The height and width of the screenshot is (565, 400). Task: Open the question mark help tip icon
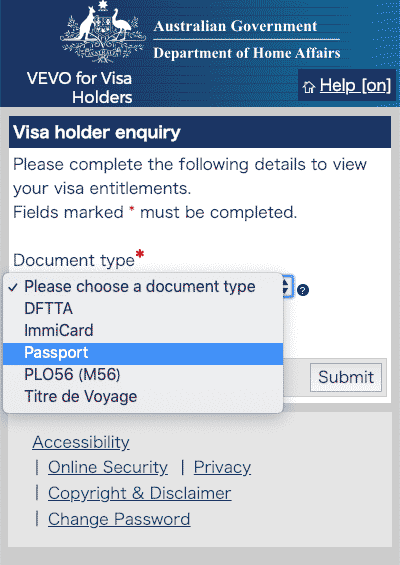pyautogui.click(x=303, y=290)
